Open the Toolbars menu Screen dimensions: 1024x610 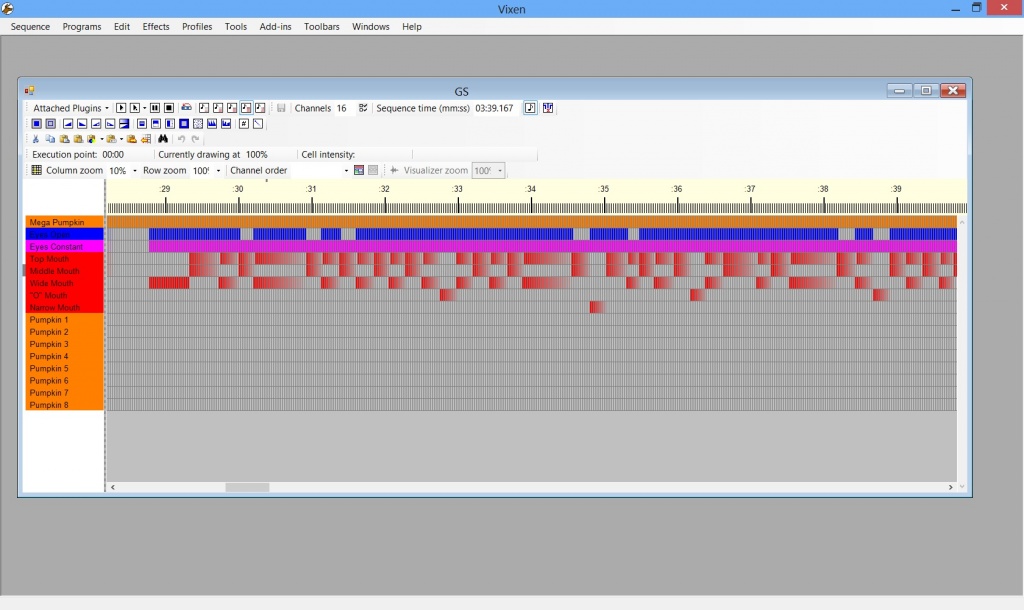point(321,26)
